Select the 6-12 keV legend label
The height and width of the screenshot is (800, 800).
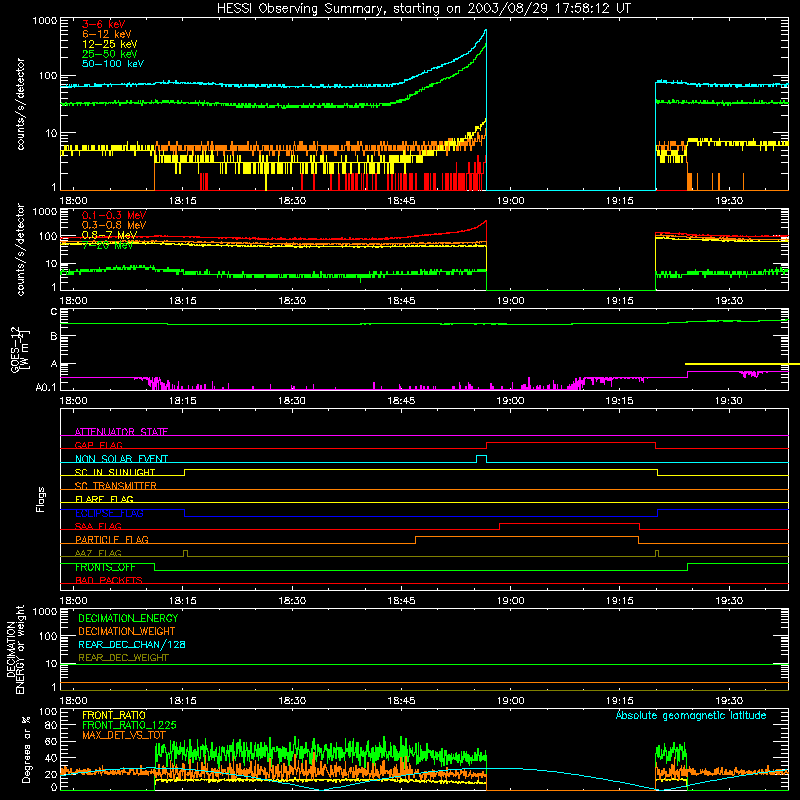[x=107, y=34]
